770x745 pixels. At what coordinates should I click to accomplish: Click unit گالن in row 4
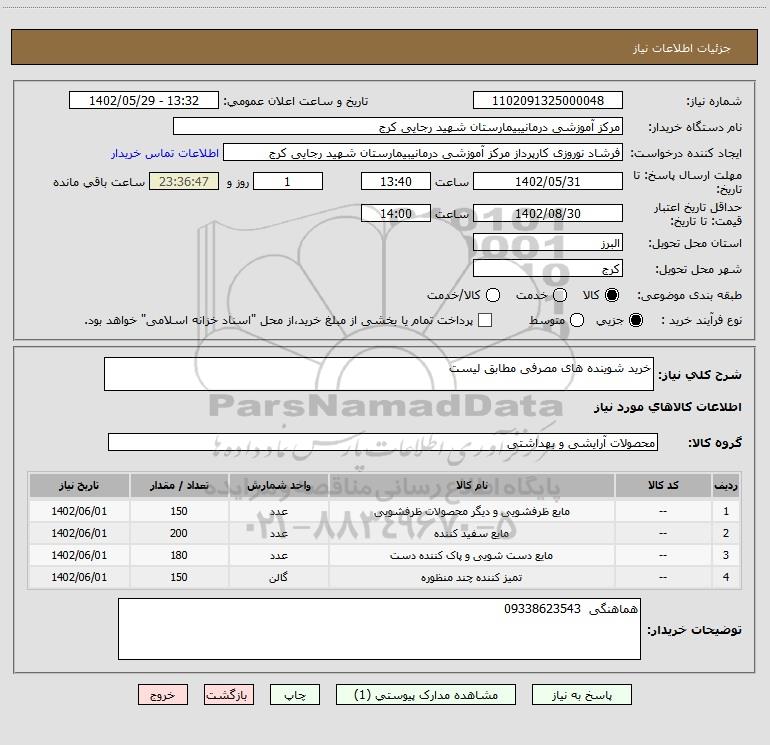278,578
